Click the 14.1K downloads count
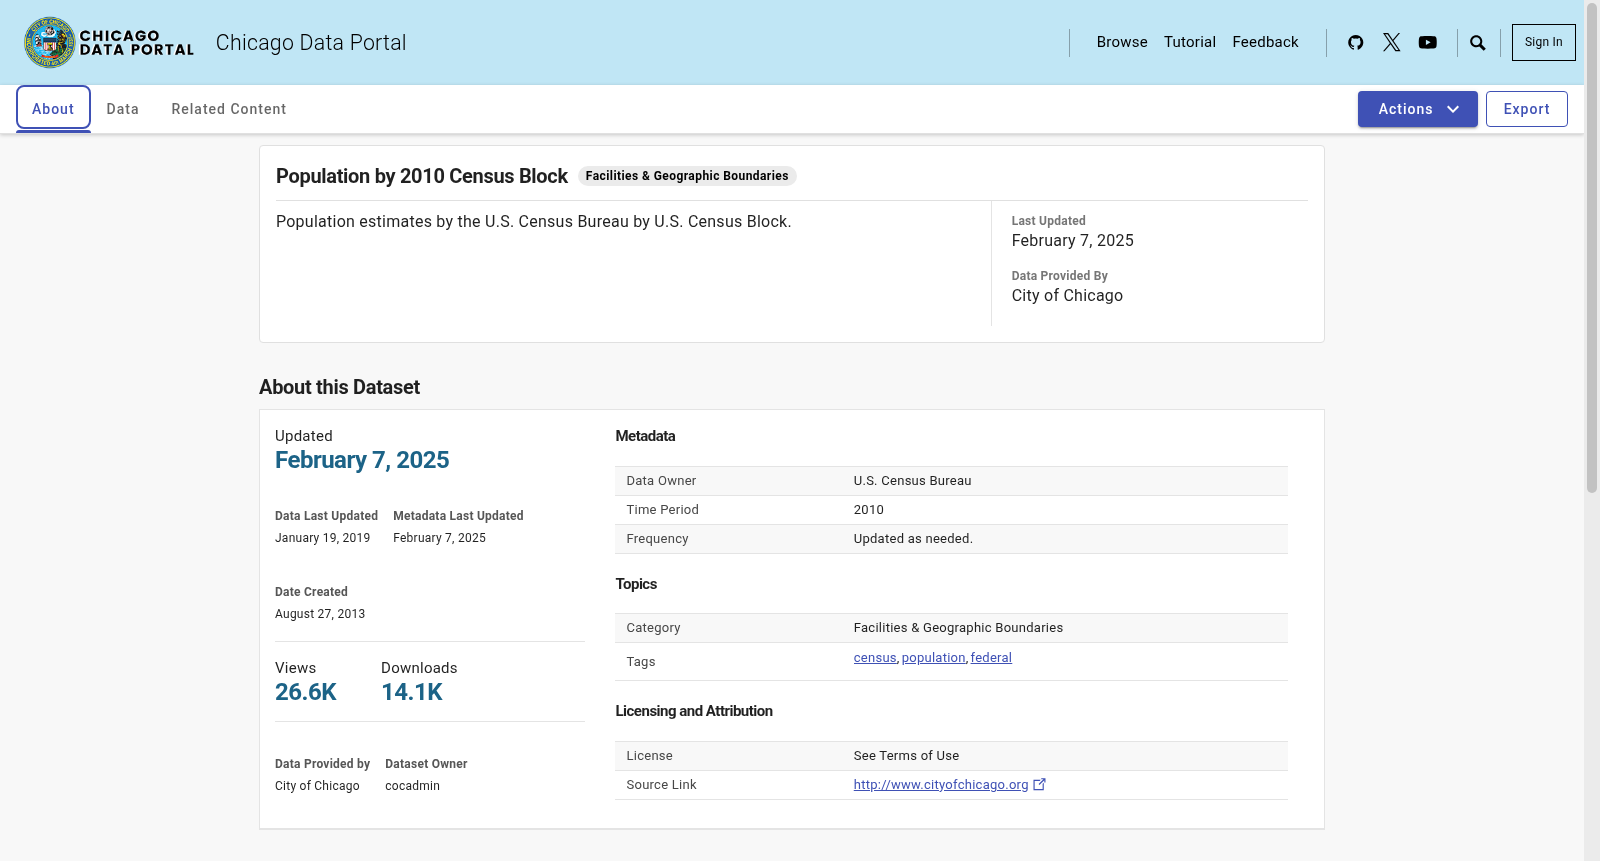The width and height of the screenshot is (1600, 861). pos(412,692)
